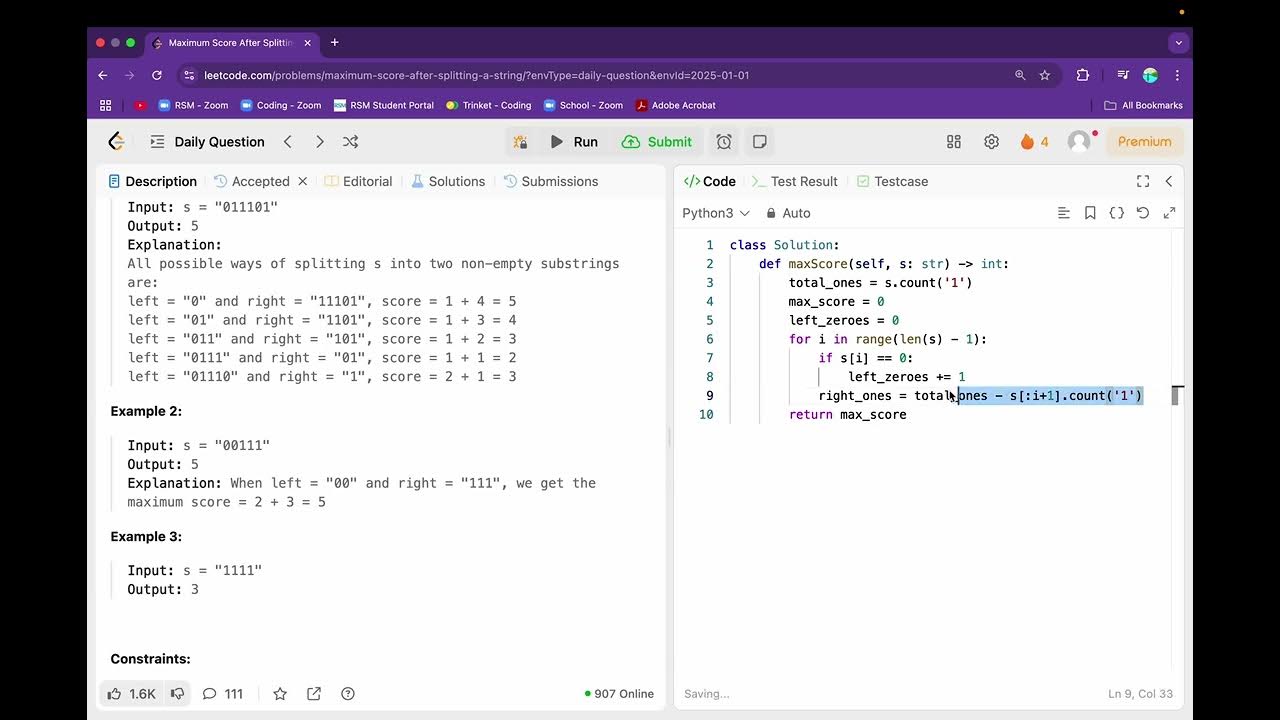Switch to the Description tab

click(152, 181)
